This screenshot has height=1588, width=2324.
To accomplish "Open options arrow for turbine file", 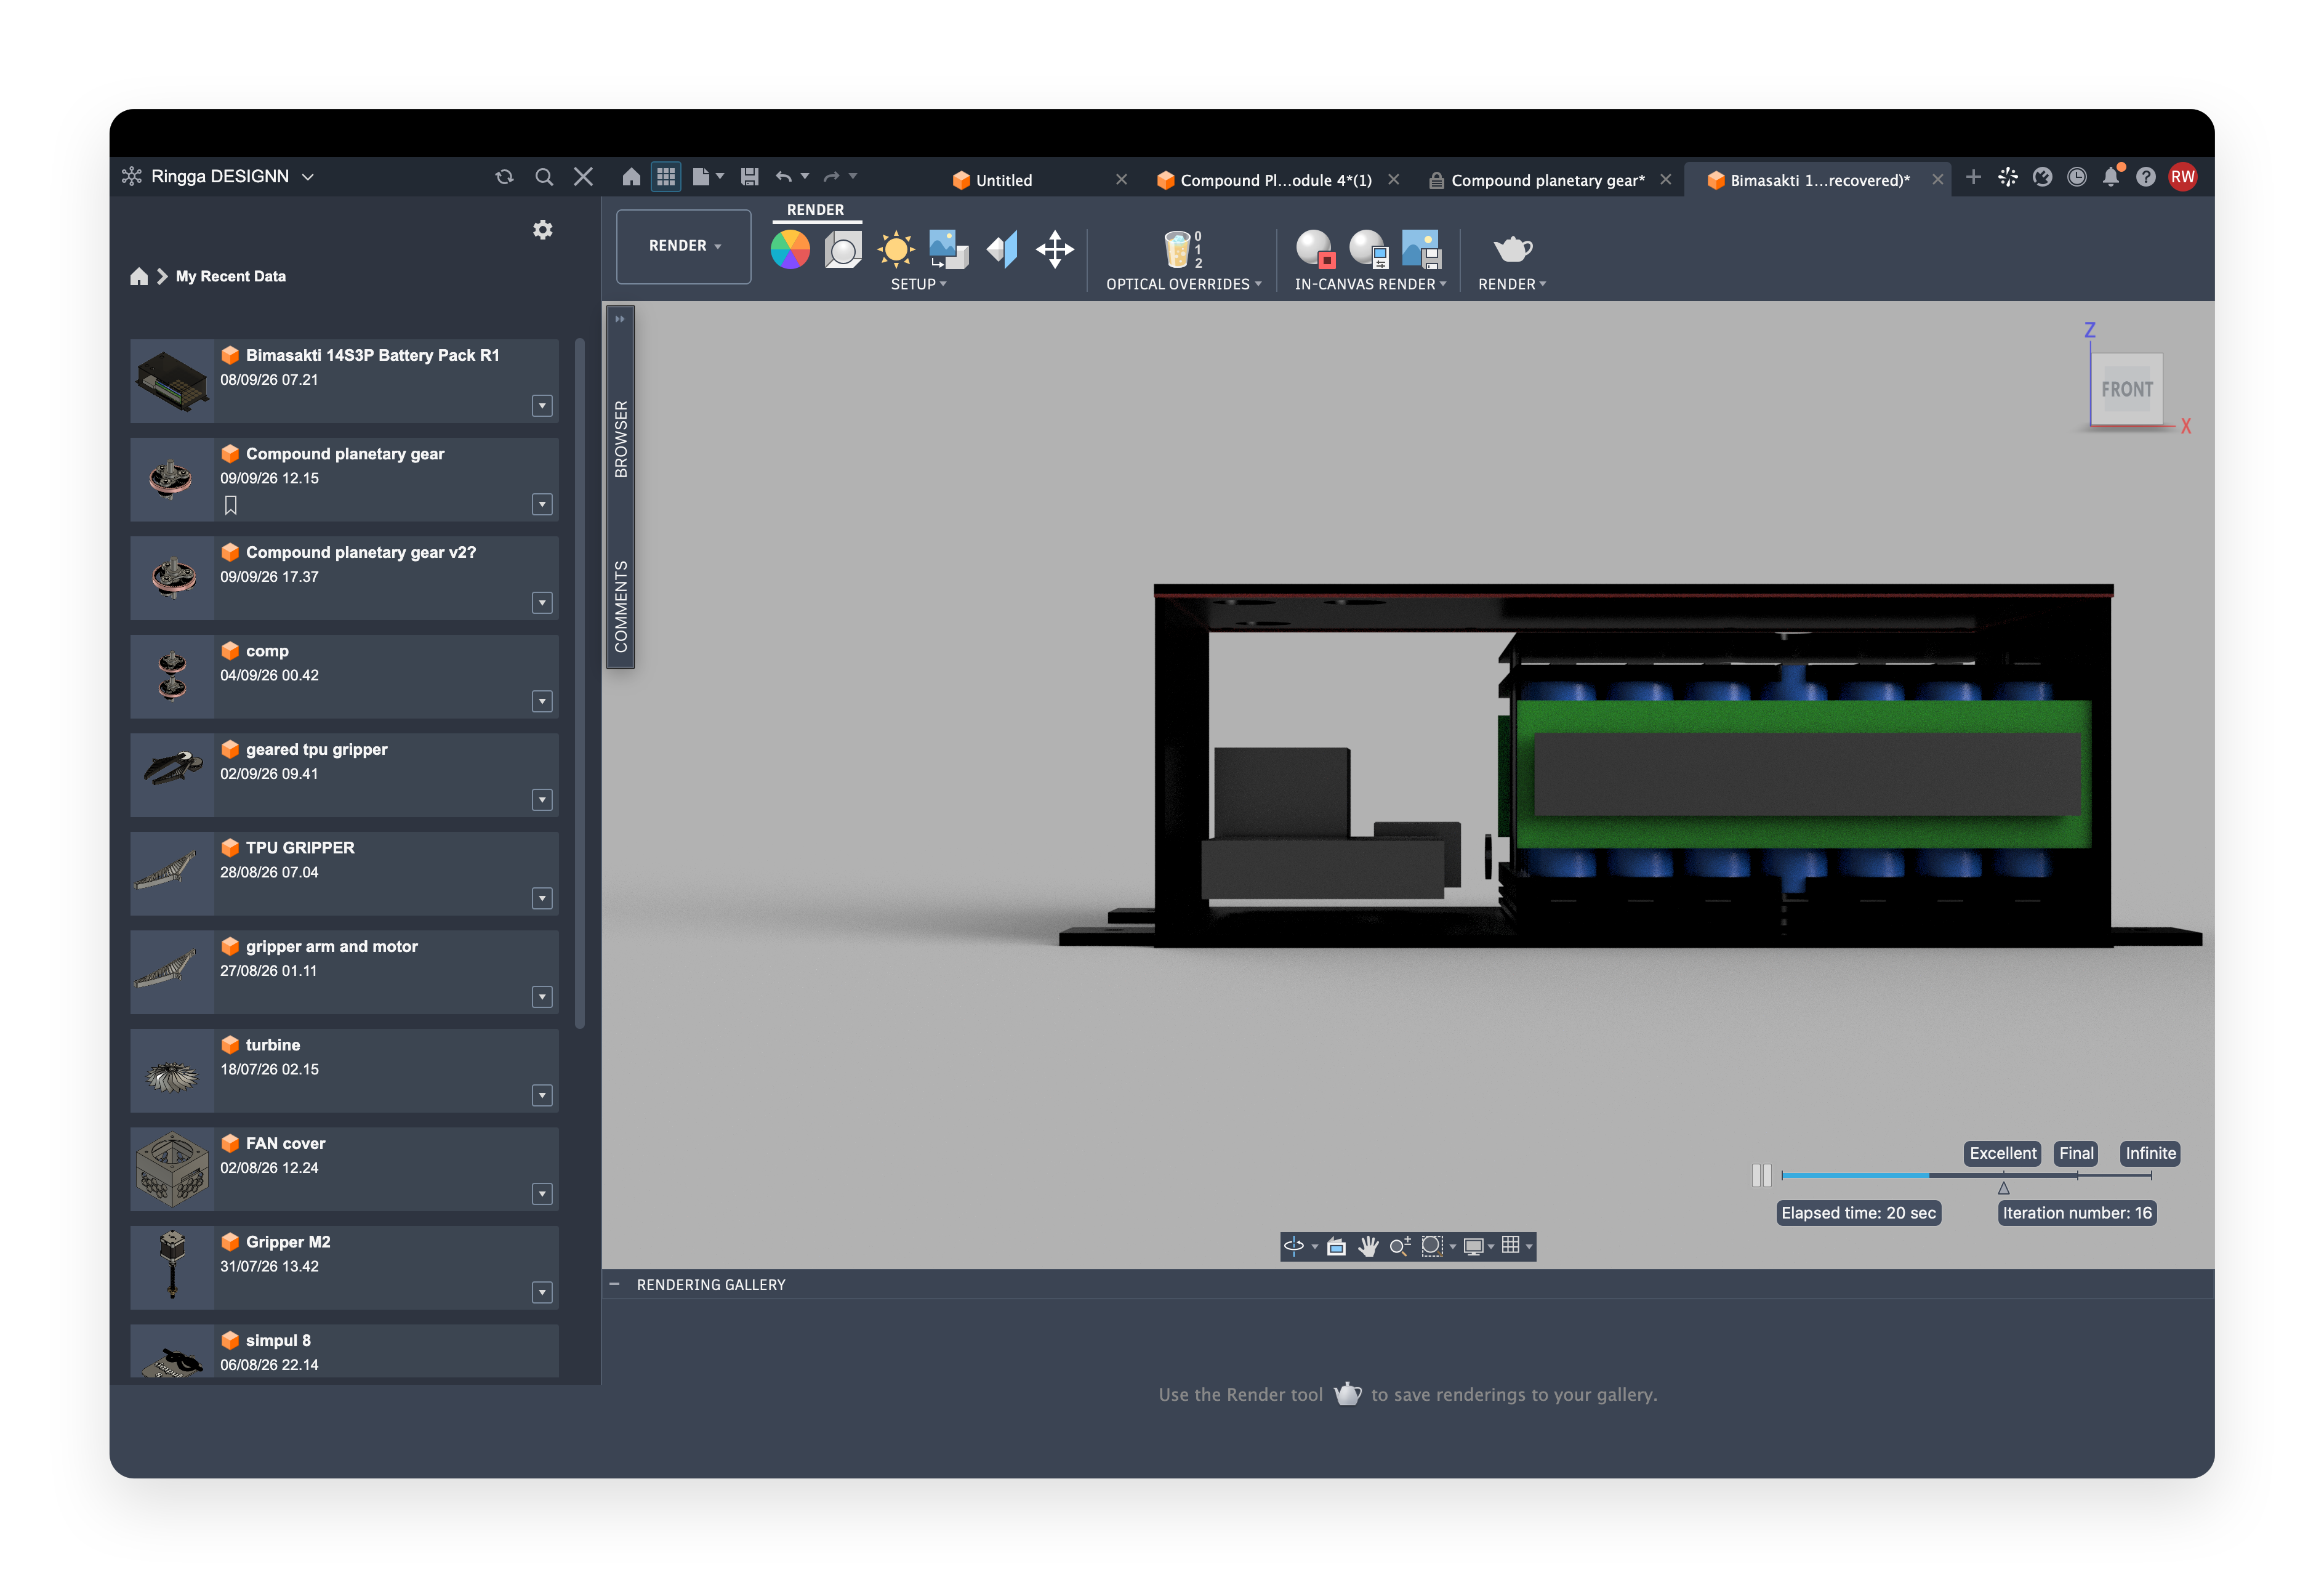I will pyautogui.click(x=542, y=1095).
